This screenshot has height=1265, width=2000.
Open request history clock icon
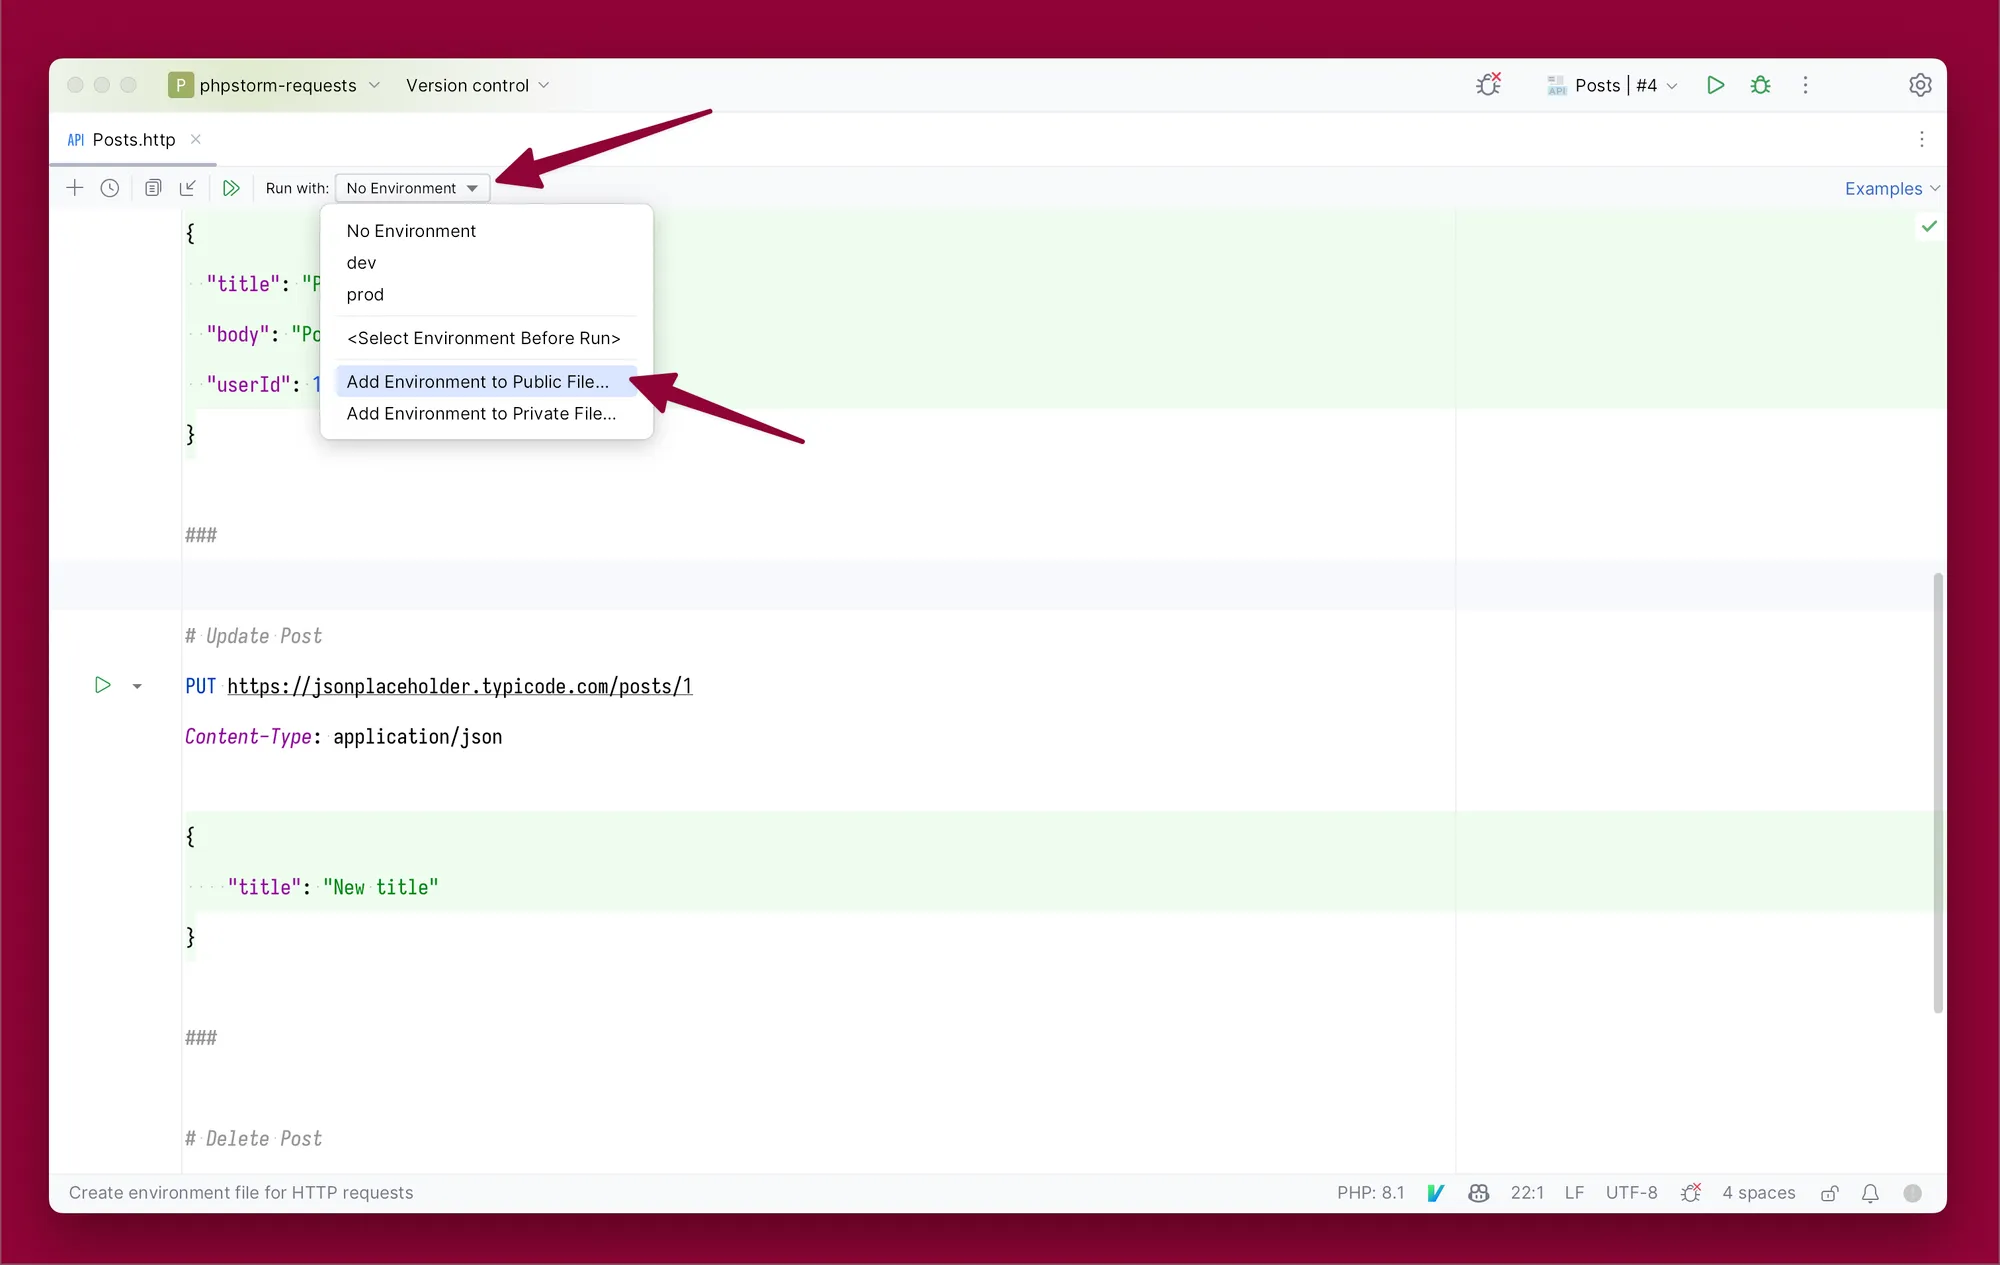click(110, 188)
